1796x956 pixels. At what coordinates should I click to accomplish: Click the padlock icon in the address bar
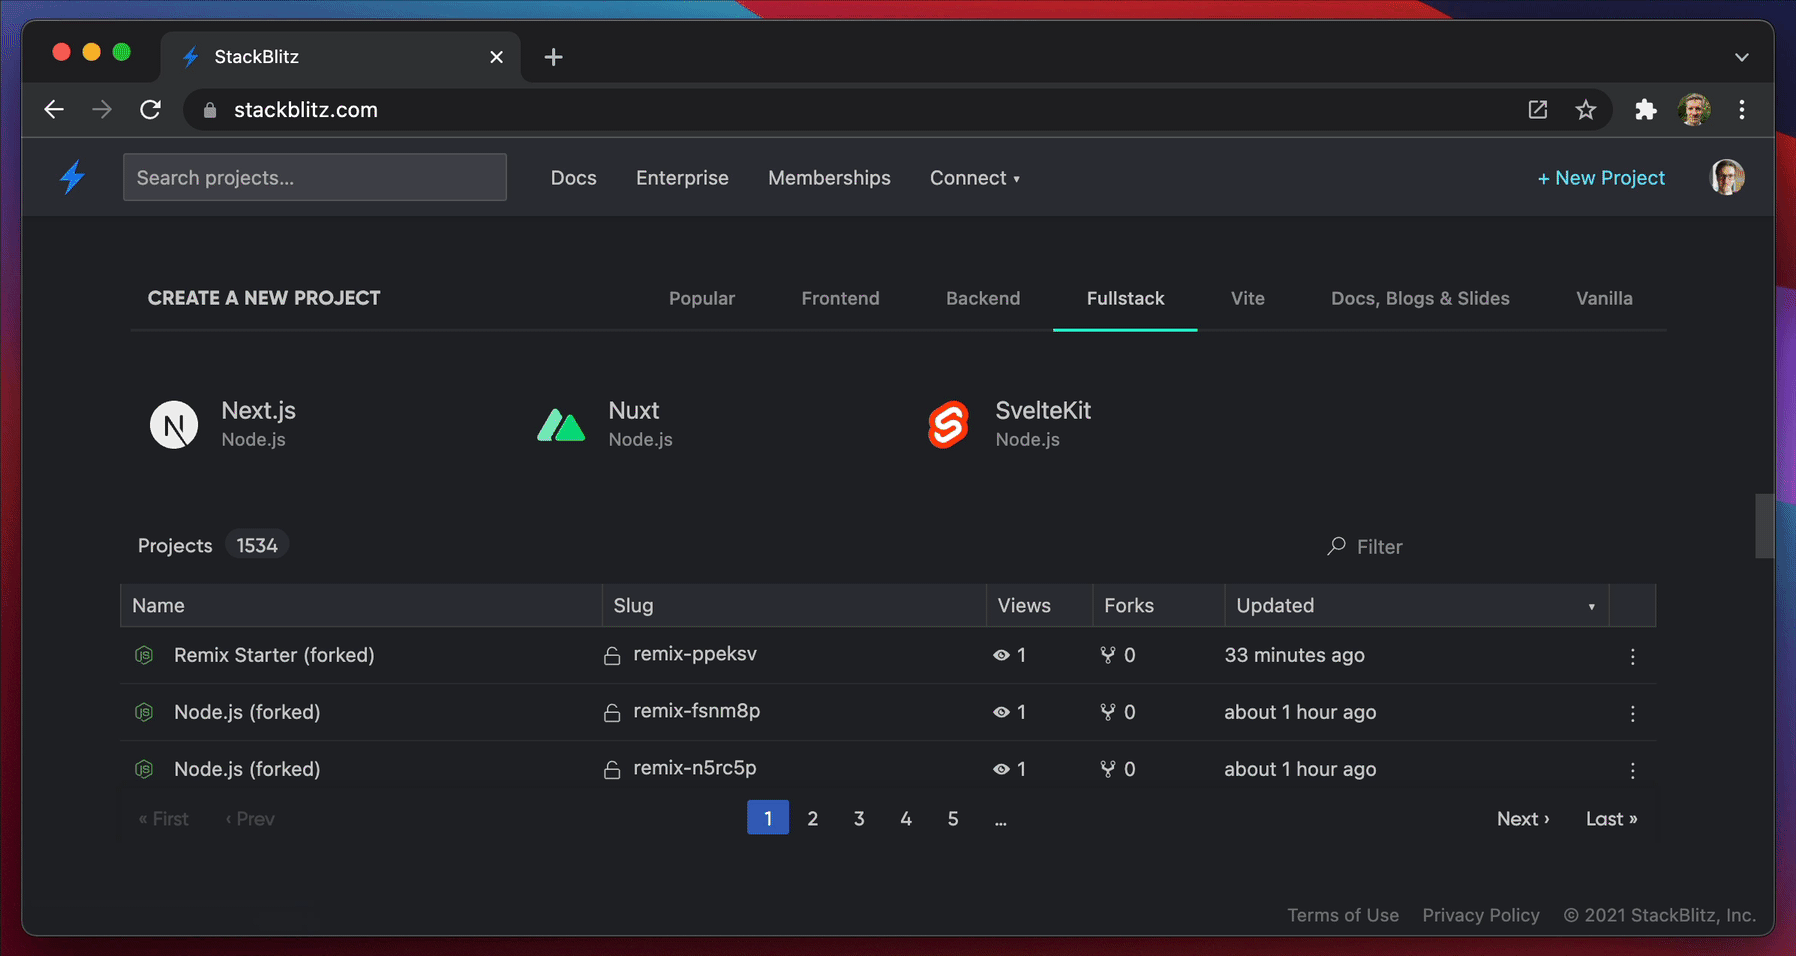pyautogui.click(x=210, y=110)
